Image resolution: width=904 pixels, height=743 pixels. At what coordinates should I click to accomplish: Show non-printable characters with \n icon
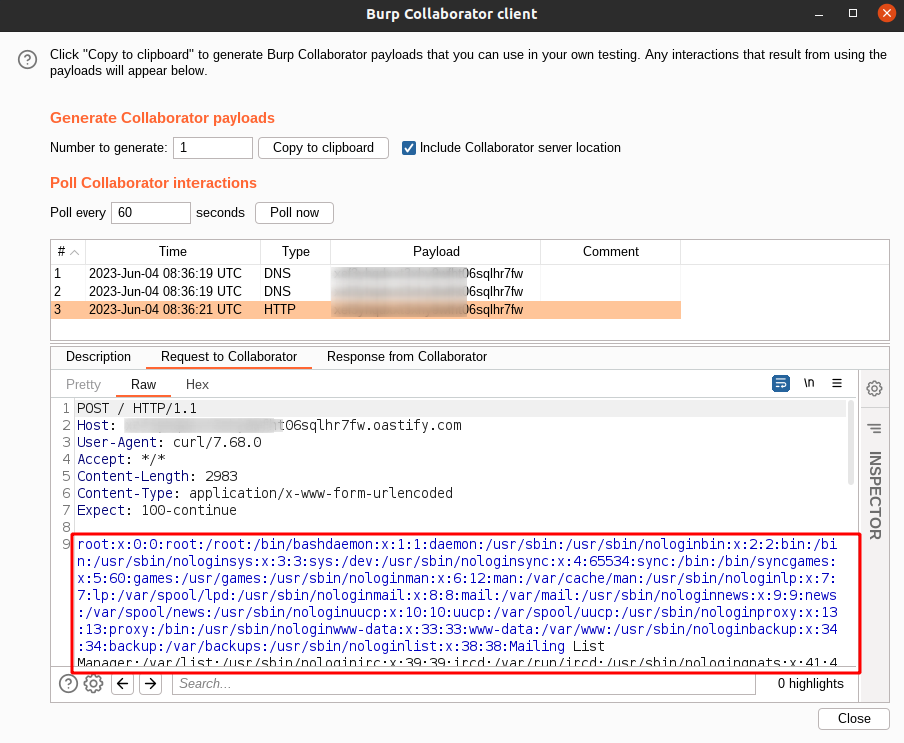809,383
